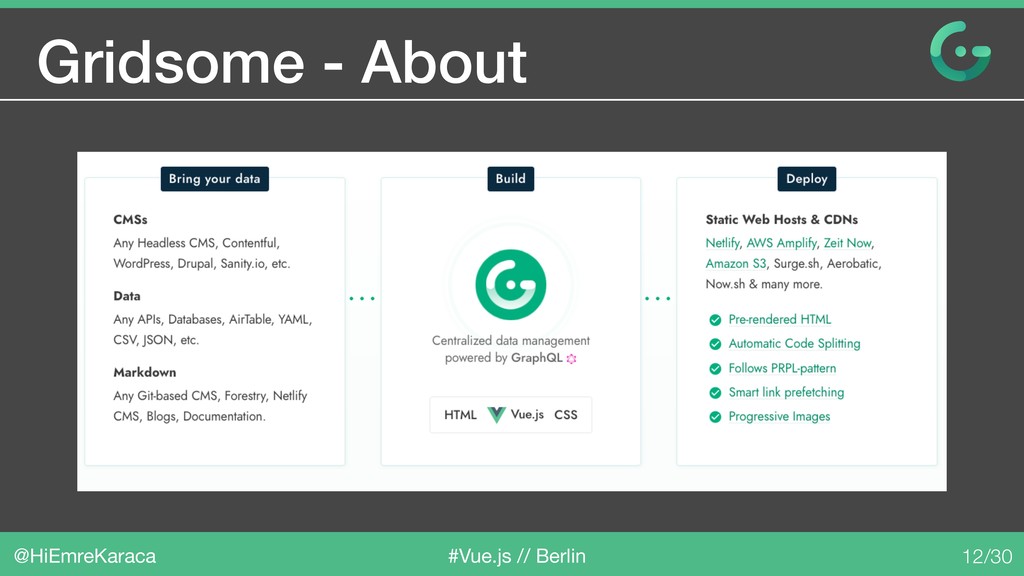Click the checkmark beside Progressive Images
Viewport: 1024px width, 576px height.
[715, 417]
